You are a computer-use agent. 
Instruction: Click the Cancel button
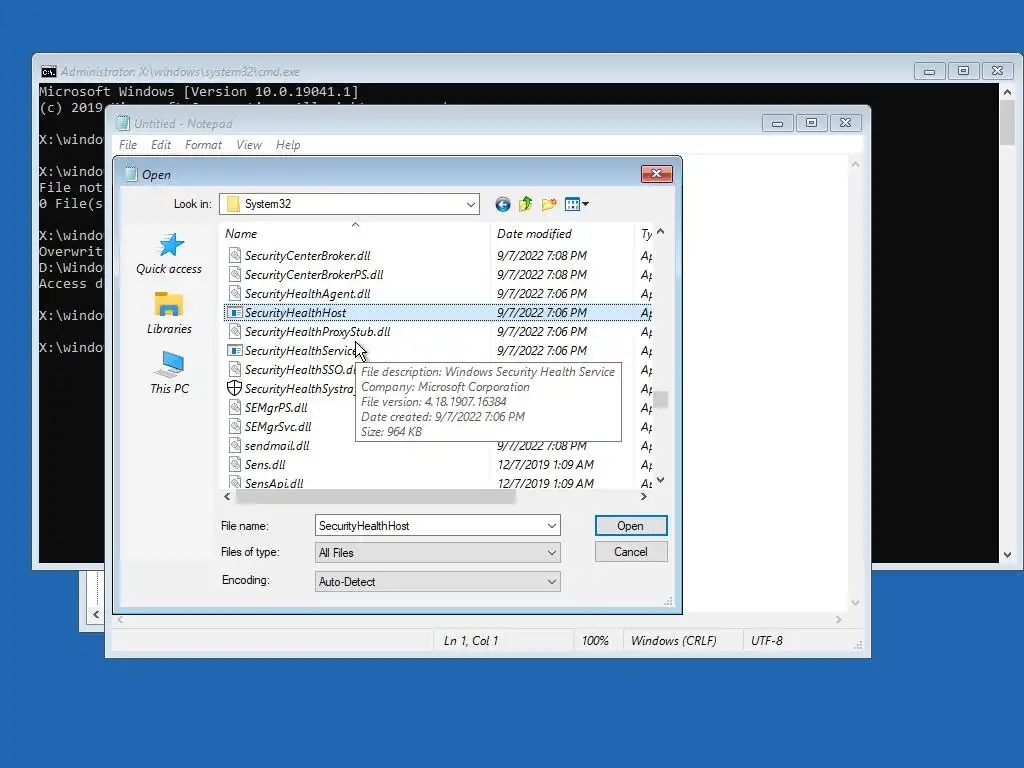pos(631,552)
